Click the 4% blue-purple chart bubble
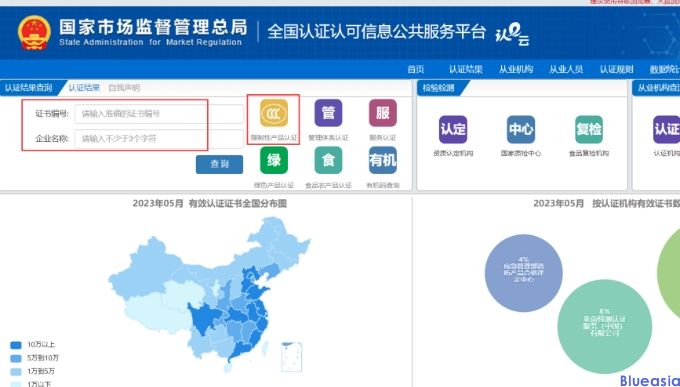The width and height of the screenshot is (680, 387). tap(523, 273)
